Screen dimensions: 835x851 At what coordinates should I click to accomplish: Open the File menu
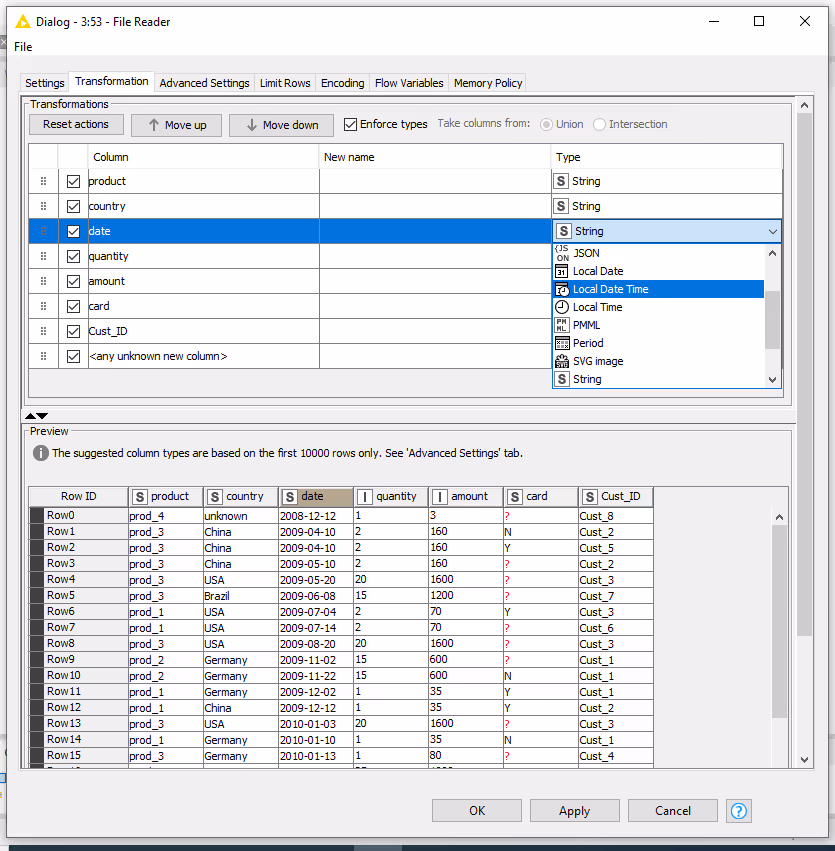pyautogui.click(x=23, y=46)
